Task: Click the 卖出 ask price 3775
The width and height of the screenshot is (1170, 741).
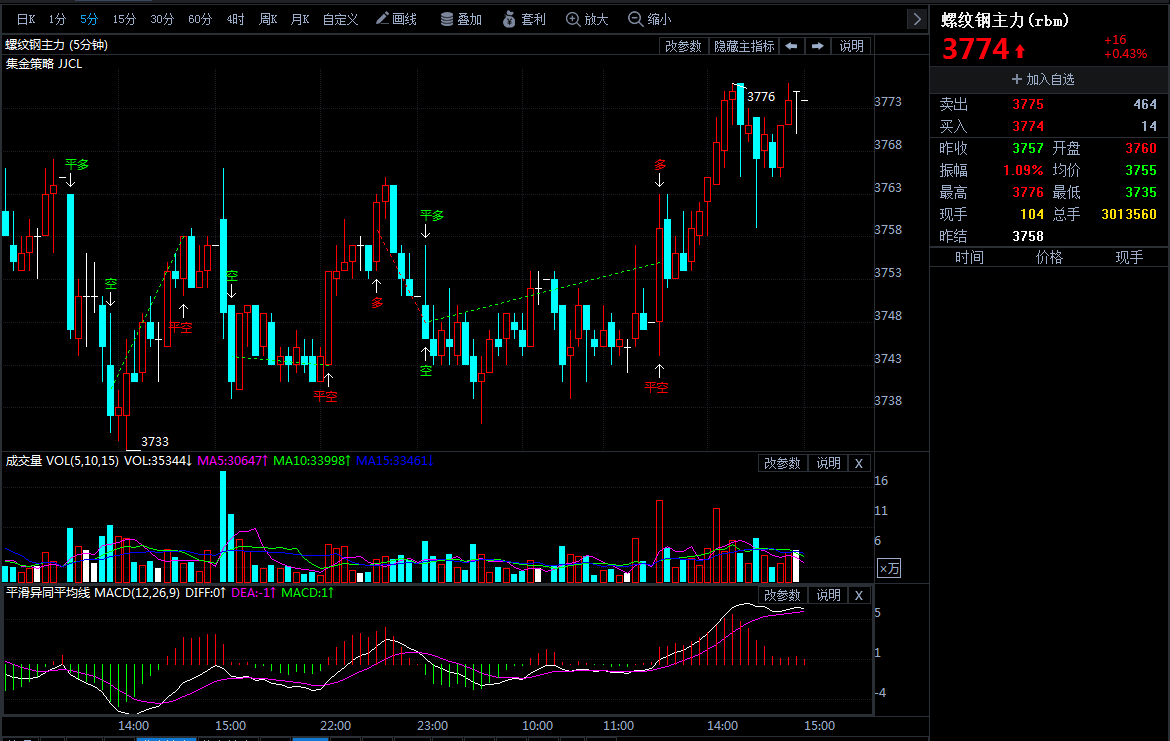Action: pos(1027,104)
